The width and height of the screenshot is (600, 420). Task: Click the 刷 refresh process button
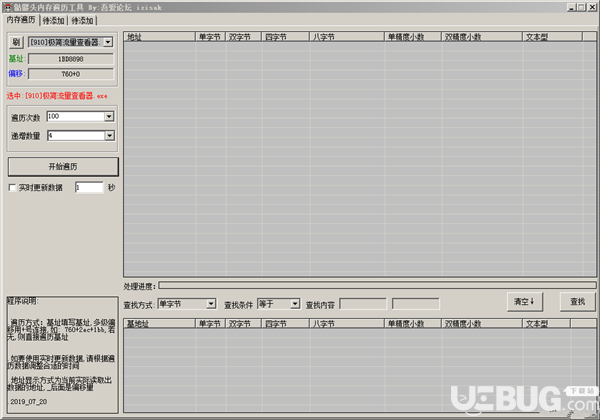pos(16,42)
